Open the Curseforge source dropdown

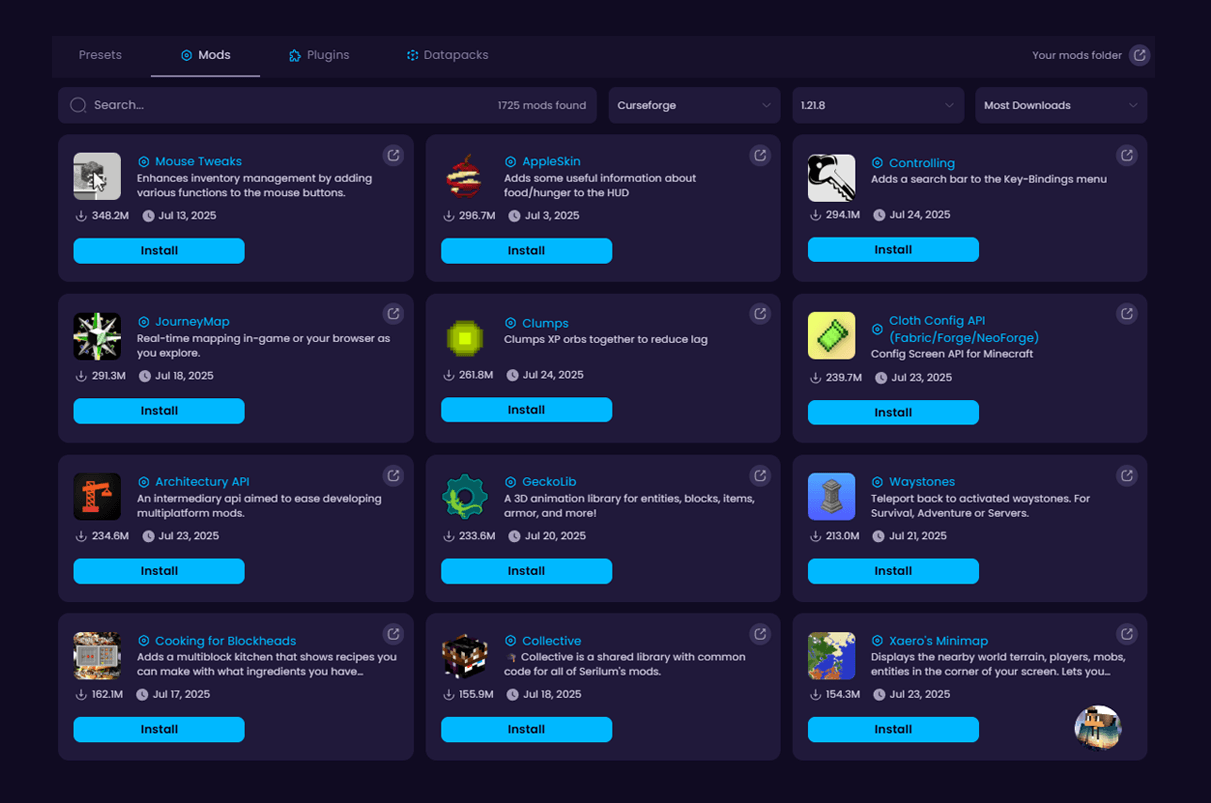coord(694,105)
